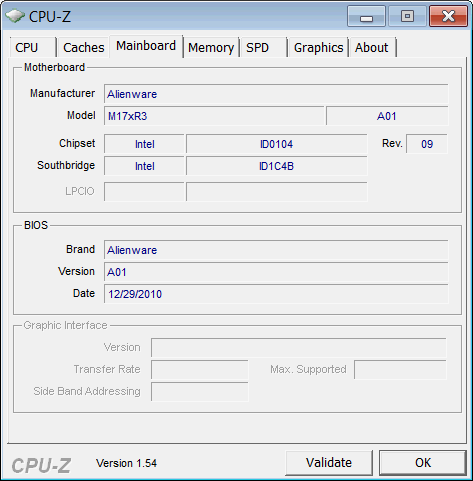The height and width of the screenshot is (481, 473).
Task: Click the BIOS Brand field Alienware
Action: pos(276,250)
